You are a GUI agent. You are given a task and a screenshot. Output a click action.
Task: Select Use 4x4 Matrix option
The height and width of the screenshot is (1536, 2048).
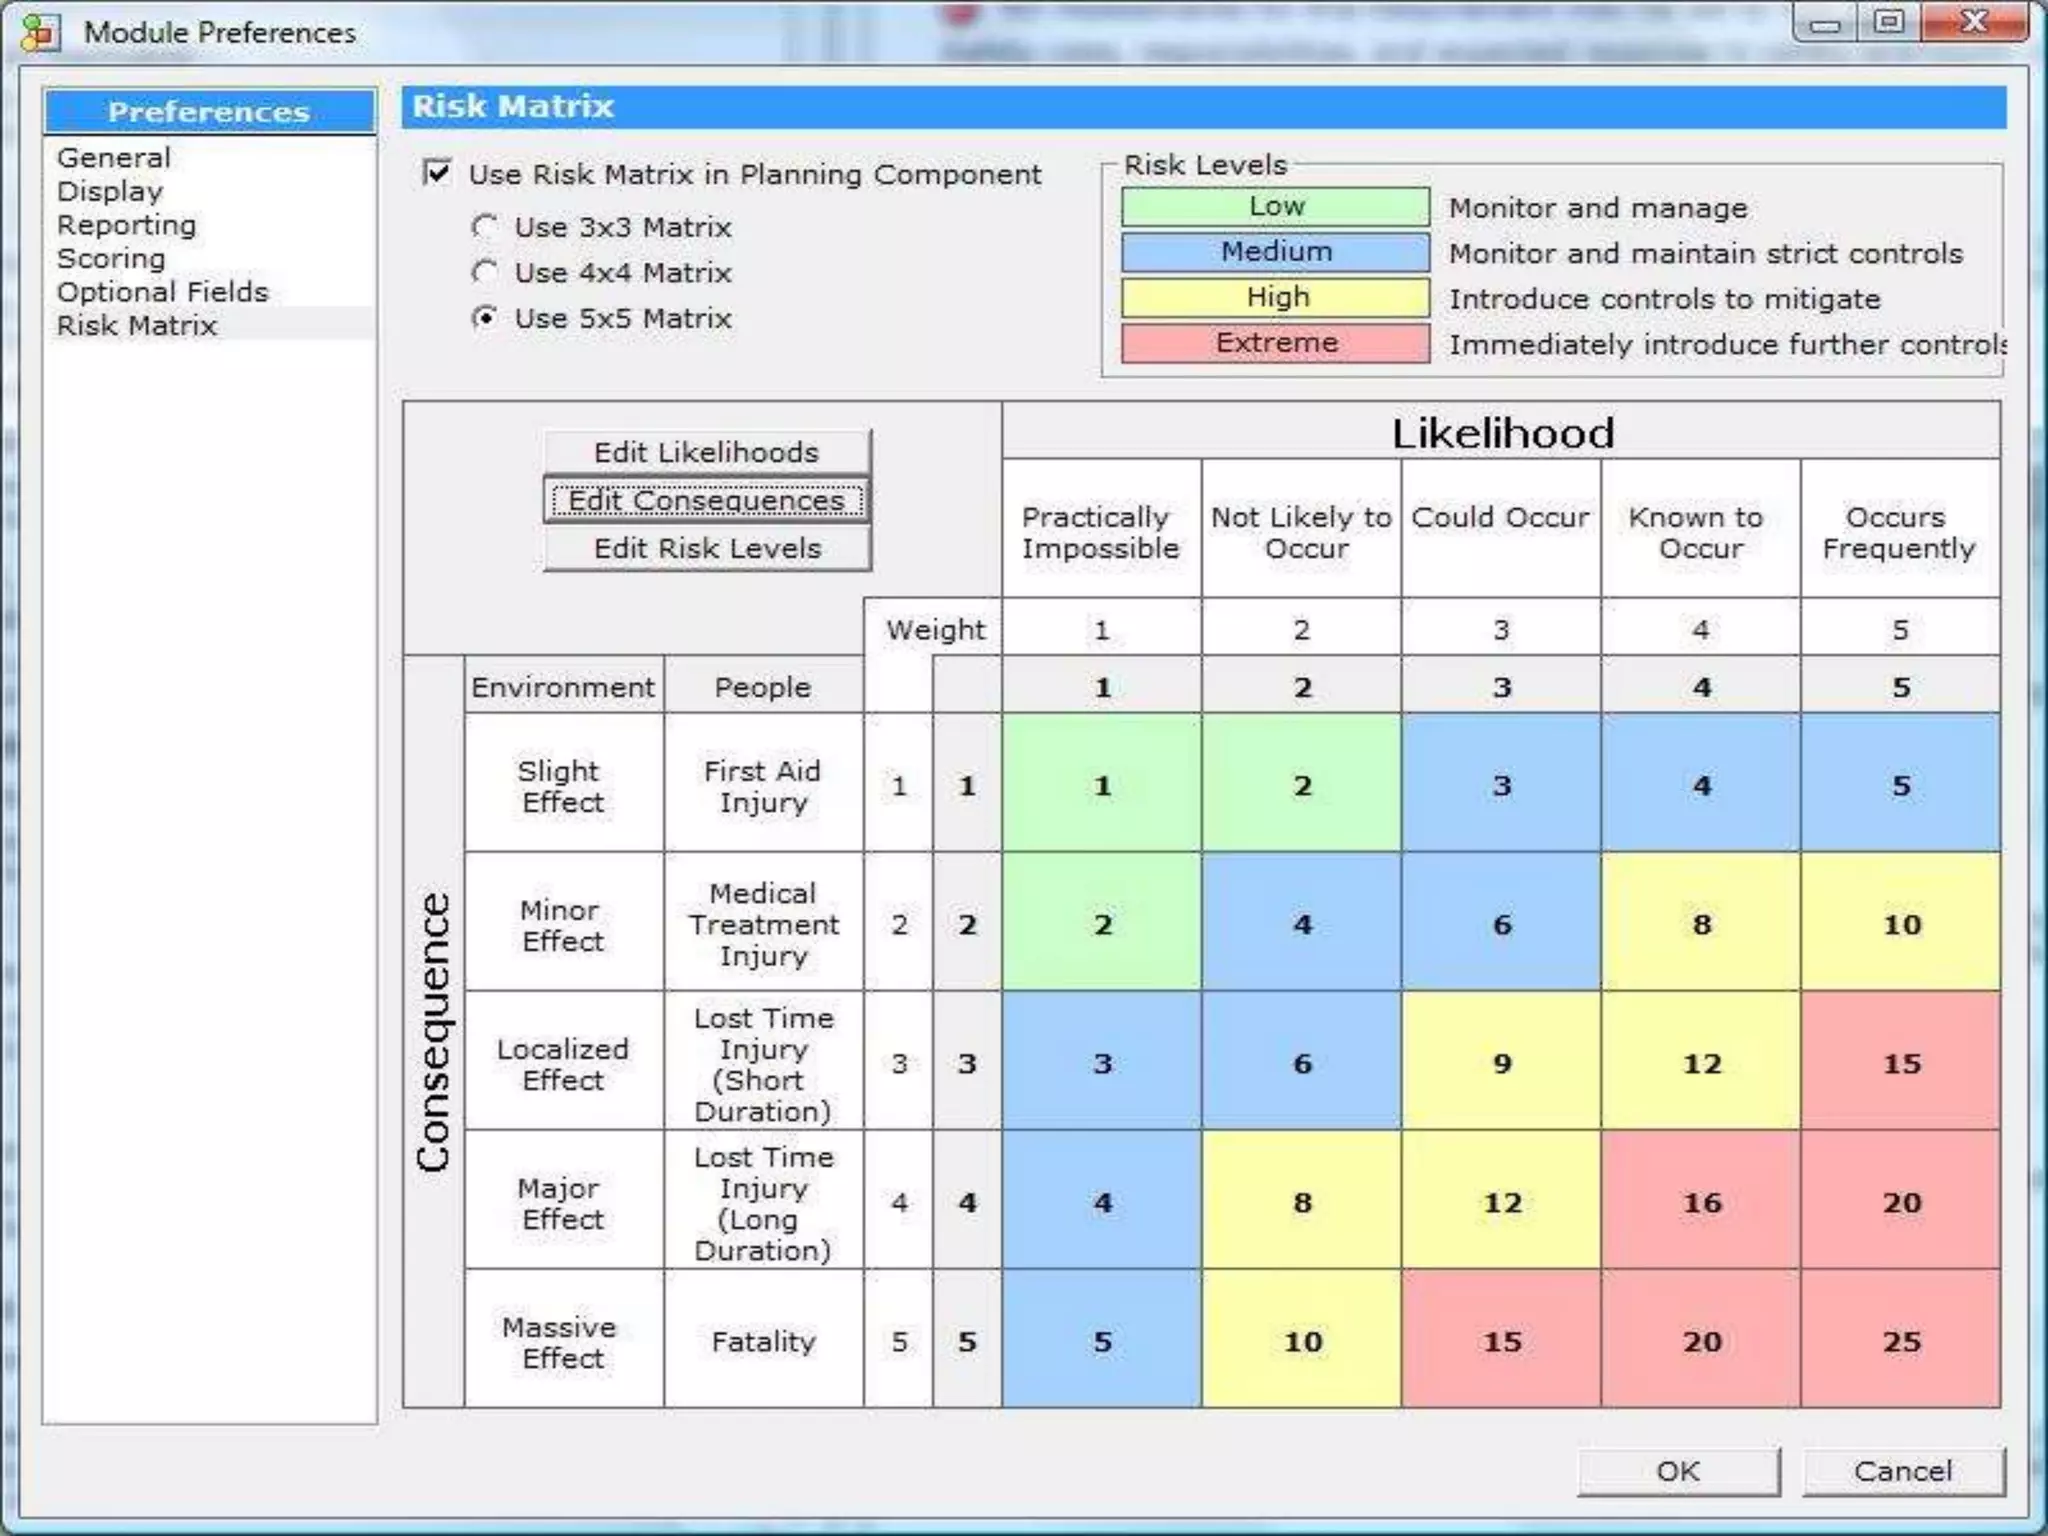click(485, 272)
